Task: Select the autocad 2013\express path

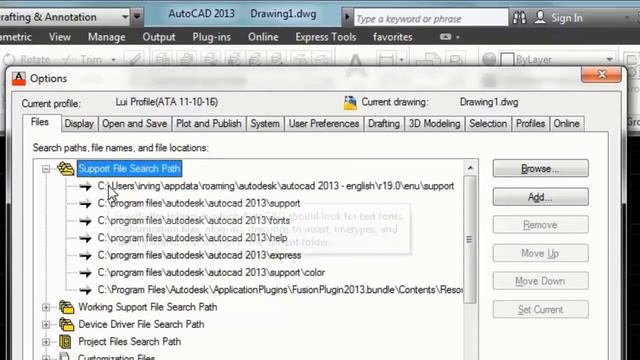Action: pos(199,256)
